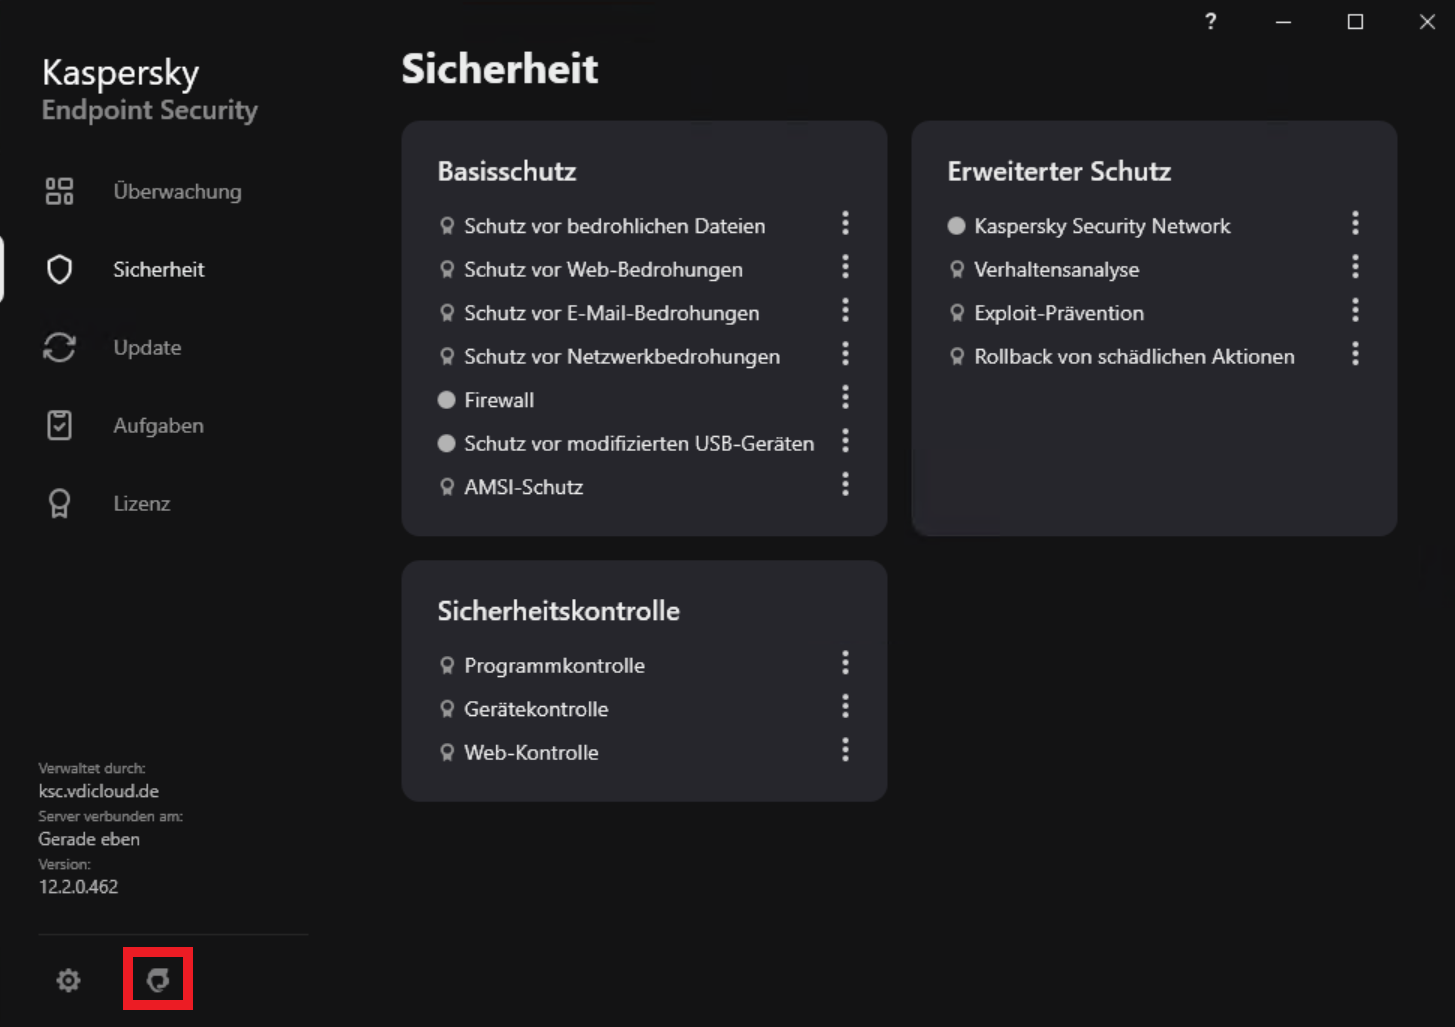Image resolution: width=1455 pixels, height=1027 pixels.
Task: Click status dot beside Kaspersky Security Network
Action: click(957, 226)
